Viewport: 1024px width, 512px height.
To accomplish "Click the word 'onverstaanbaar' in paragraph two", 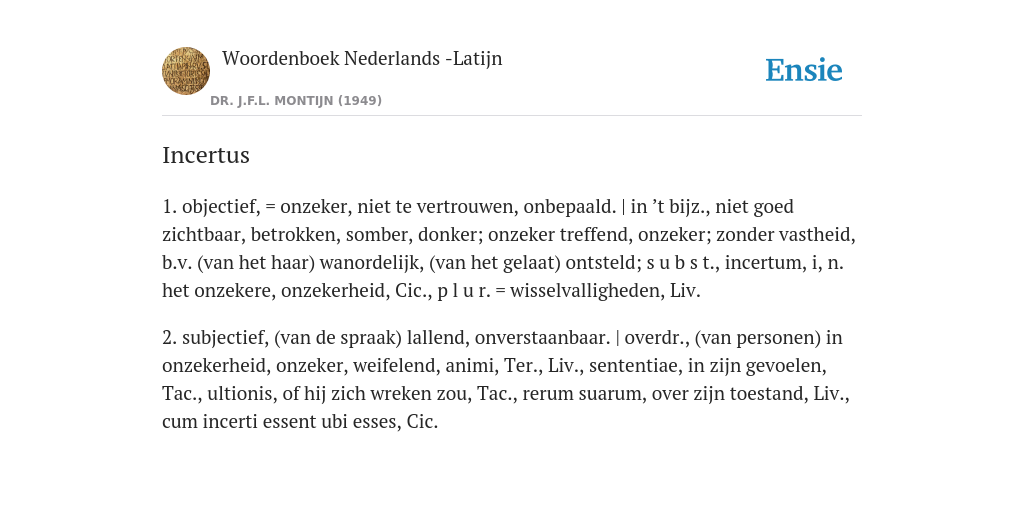I will click(539, 338).
